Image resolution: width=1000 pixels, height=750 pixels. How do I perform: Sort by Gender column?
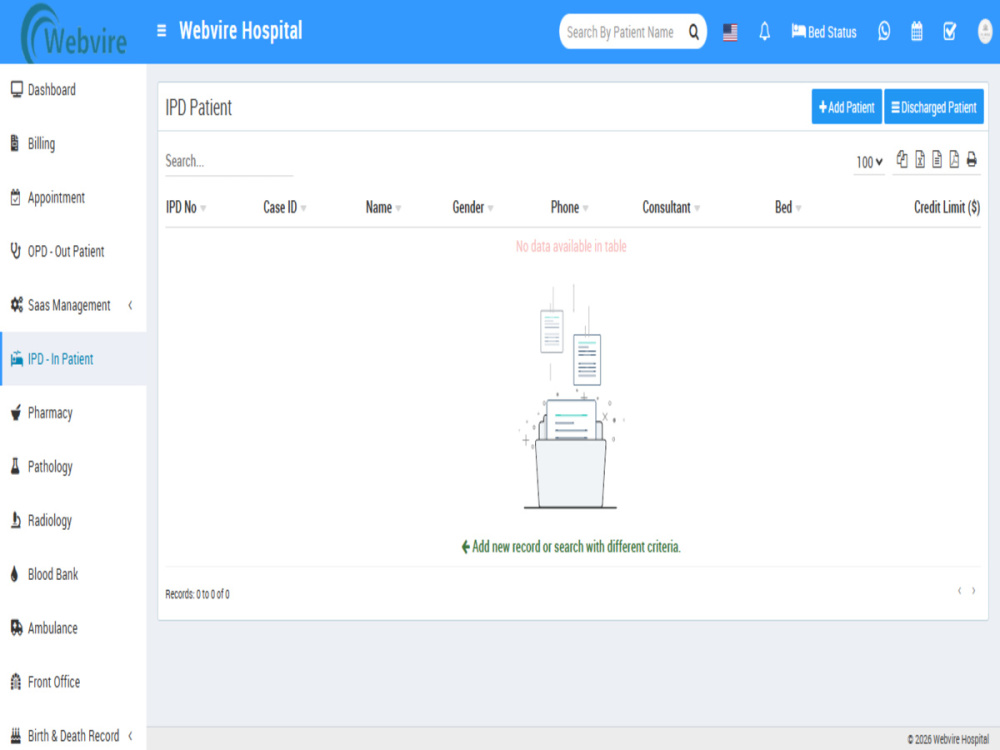coord(473,207)
